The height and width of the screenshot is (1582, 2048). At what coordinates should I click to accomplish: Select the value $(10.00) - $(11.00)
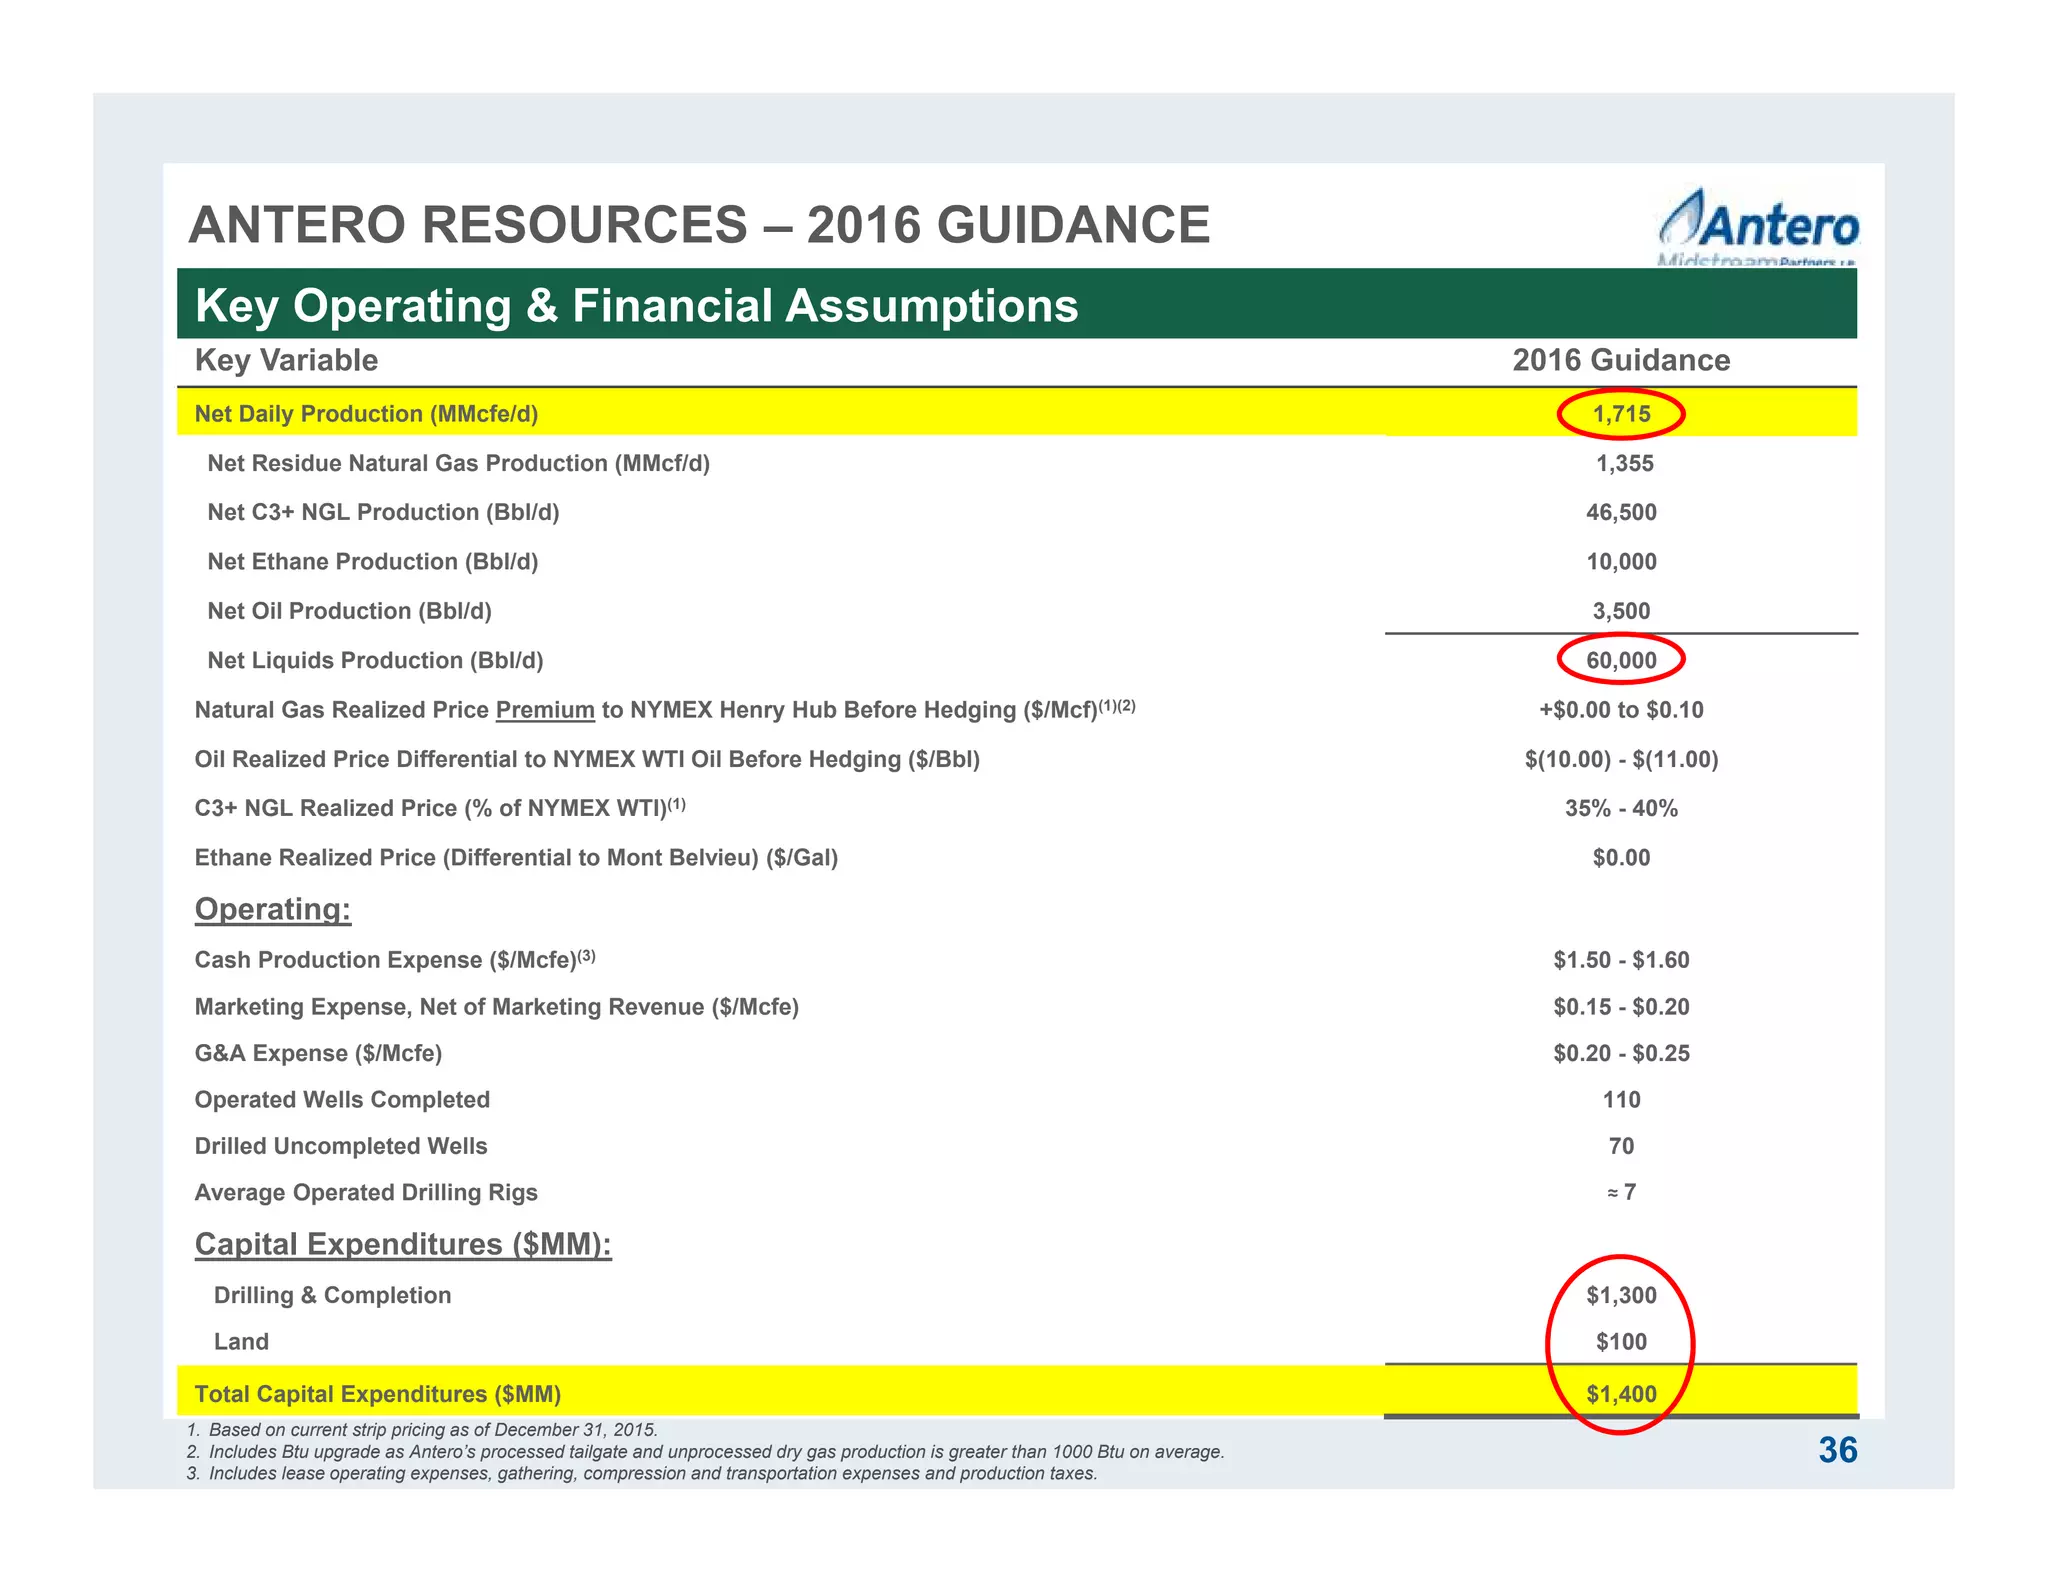click(x=1621, y=759)
